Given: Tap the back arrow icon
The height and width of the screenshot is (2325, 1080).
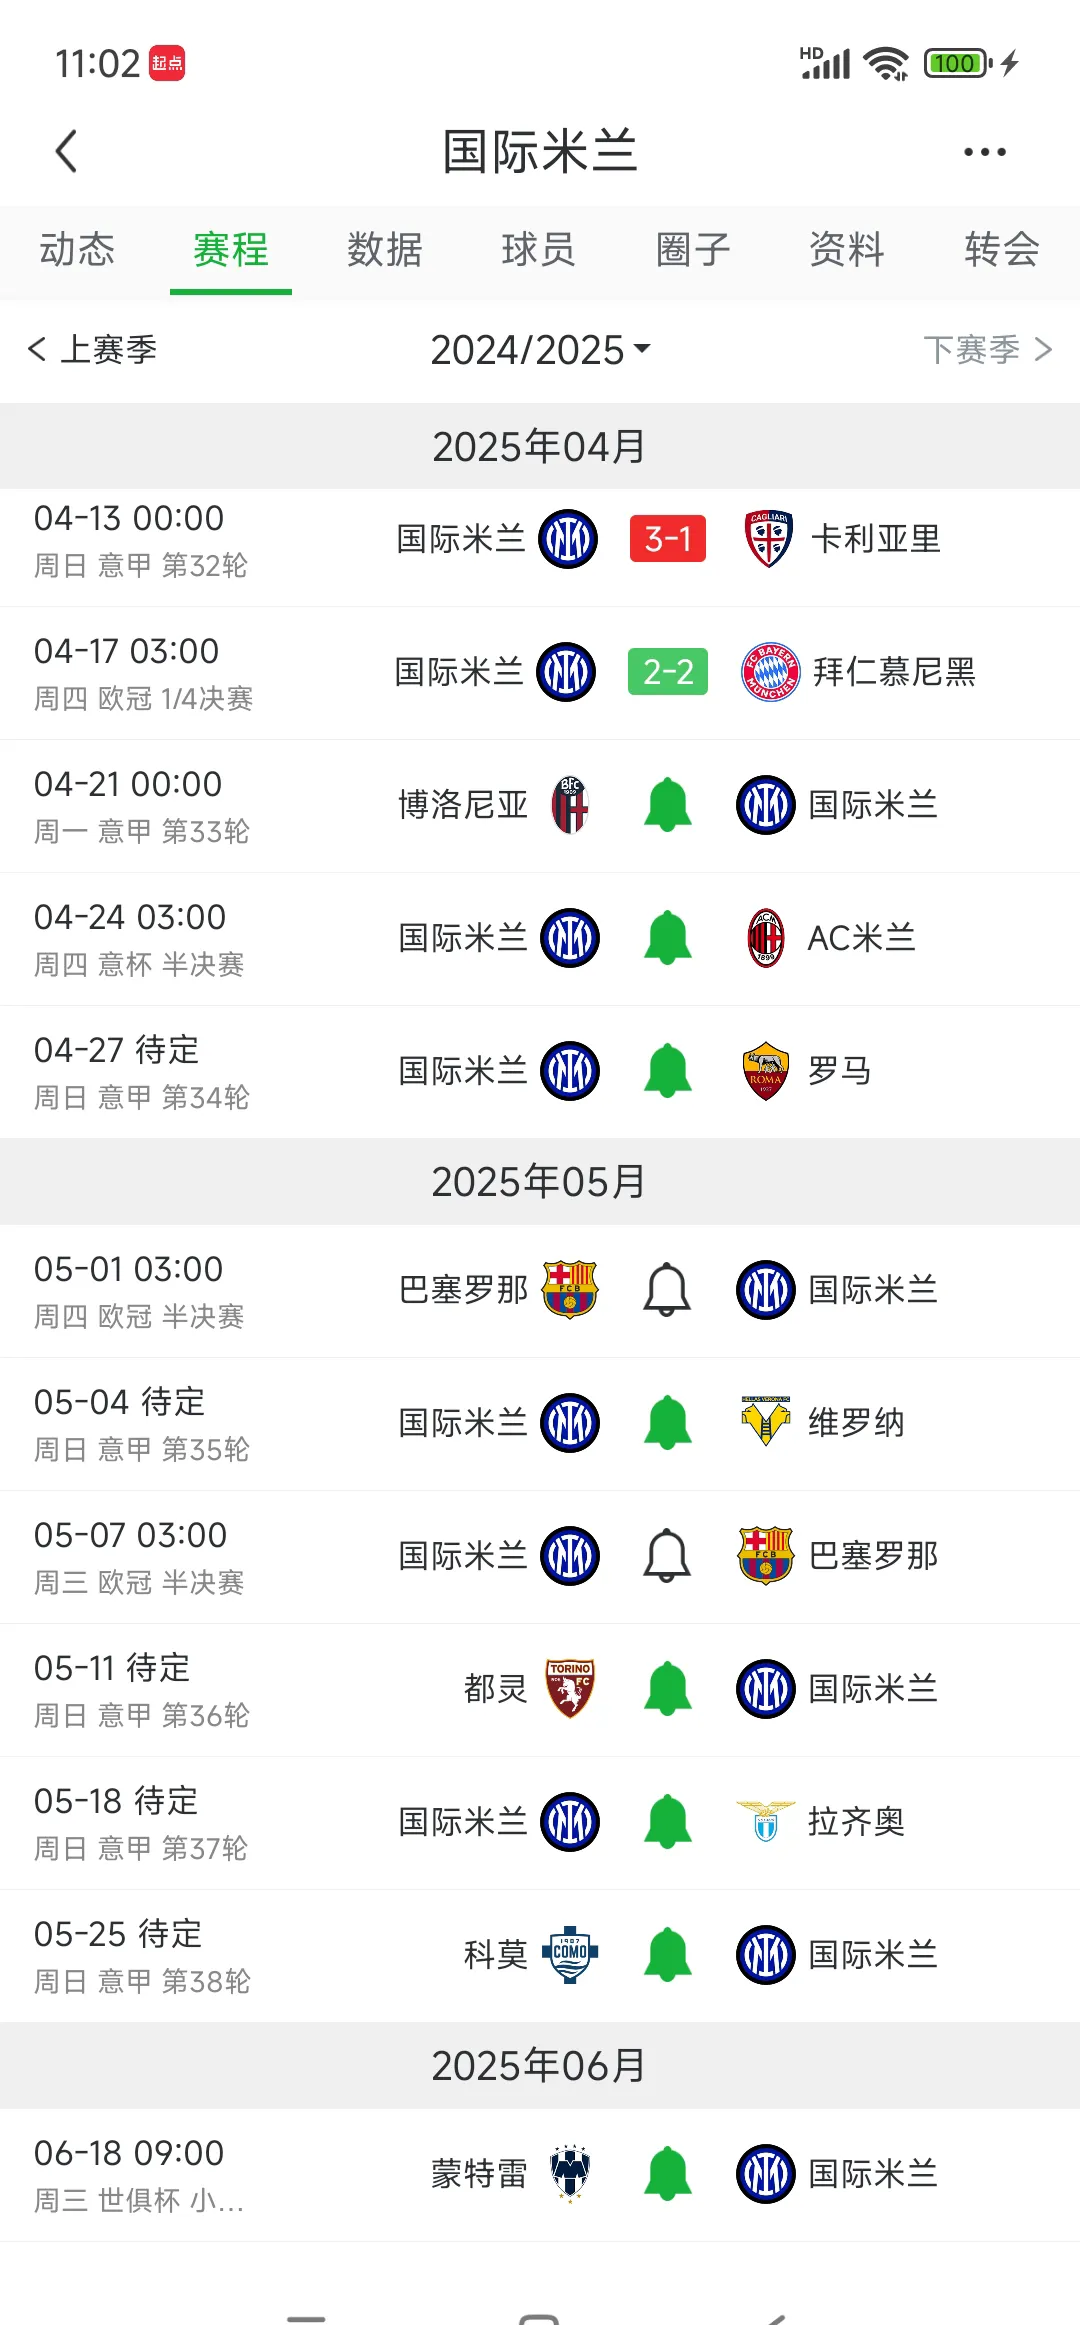Looking at the screenshot, I should (67, 152).
